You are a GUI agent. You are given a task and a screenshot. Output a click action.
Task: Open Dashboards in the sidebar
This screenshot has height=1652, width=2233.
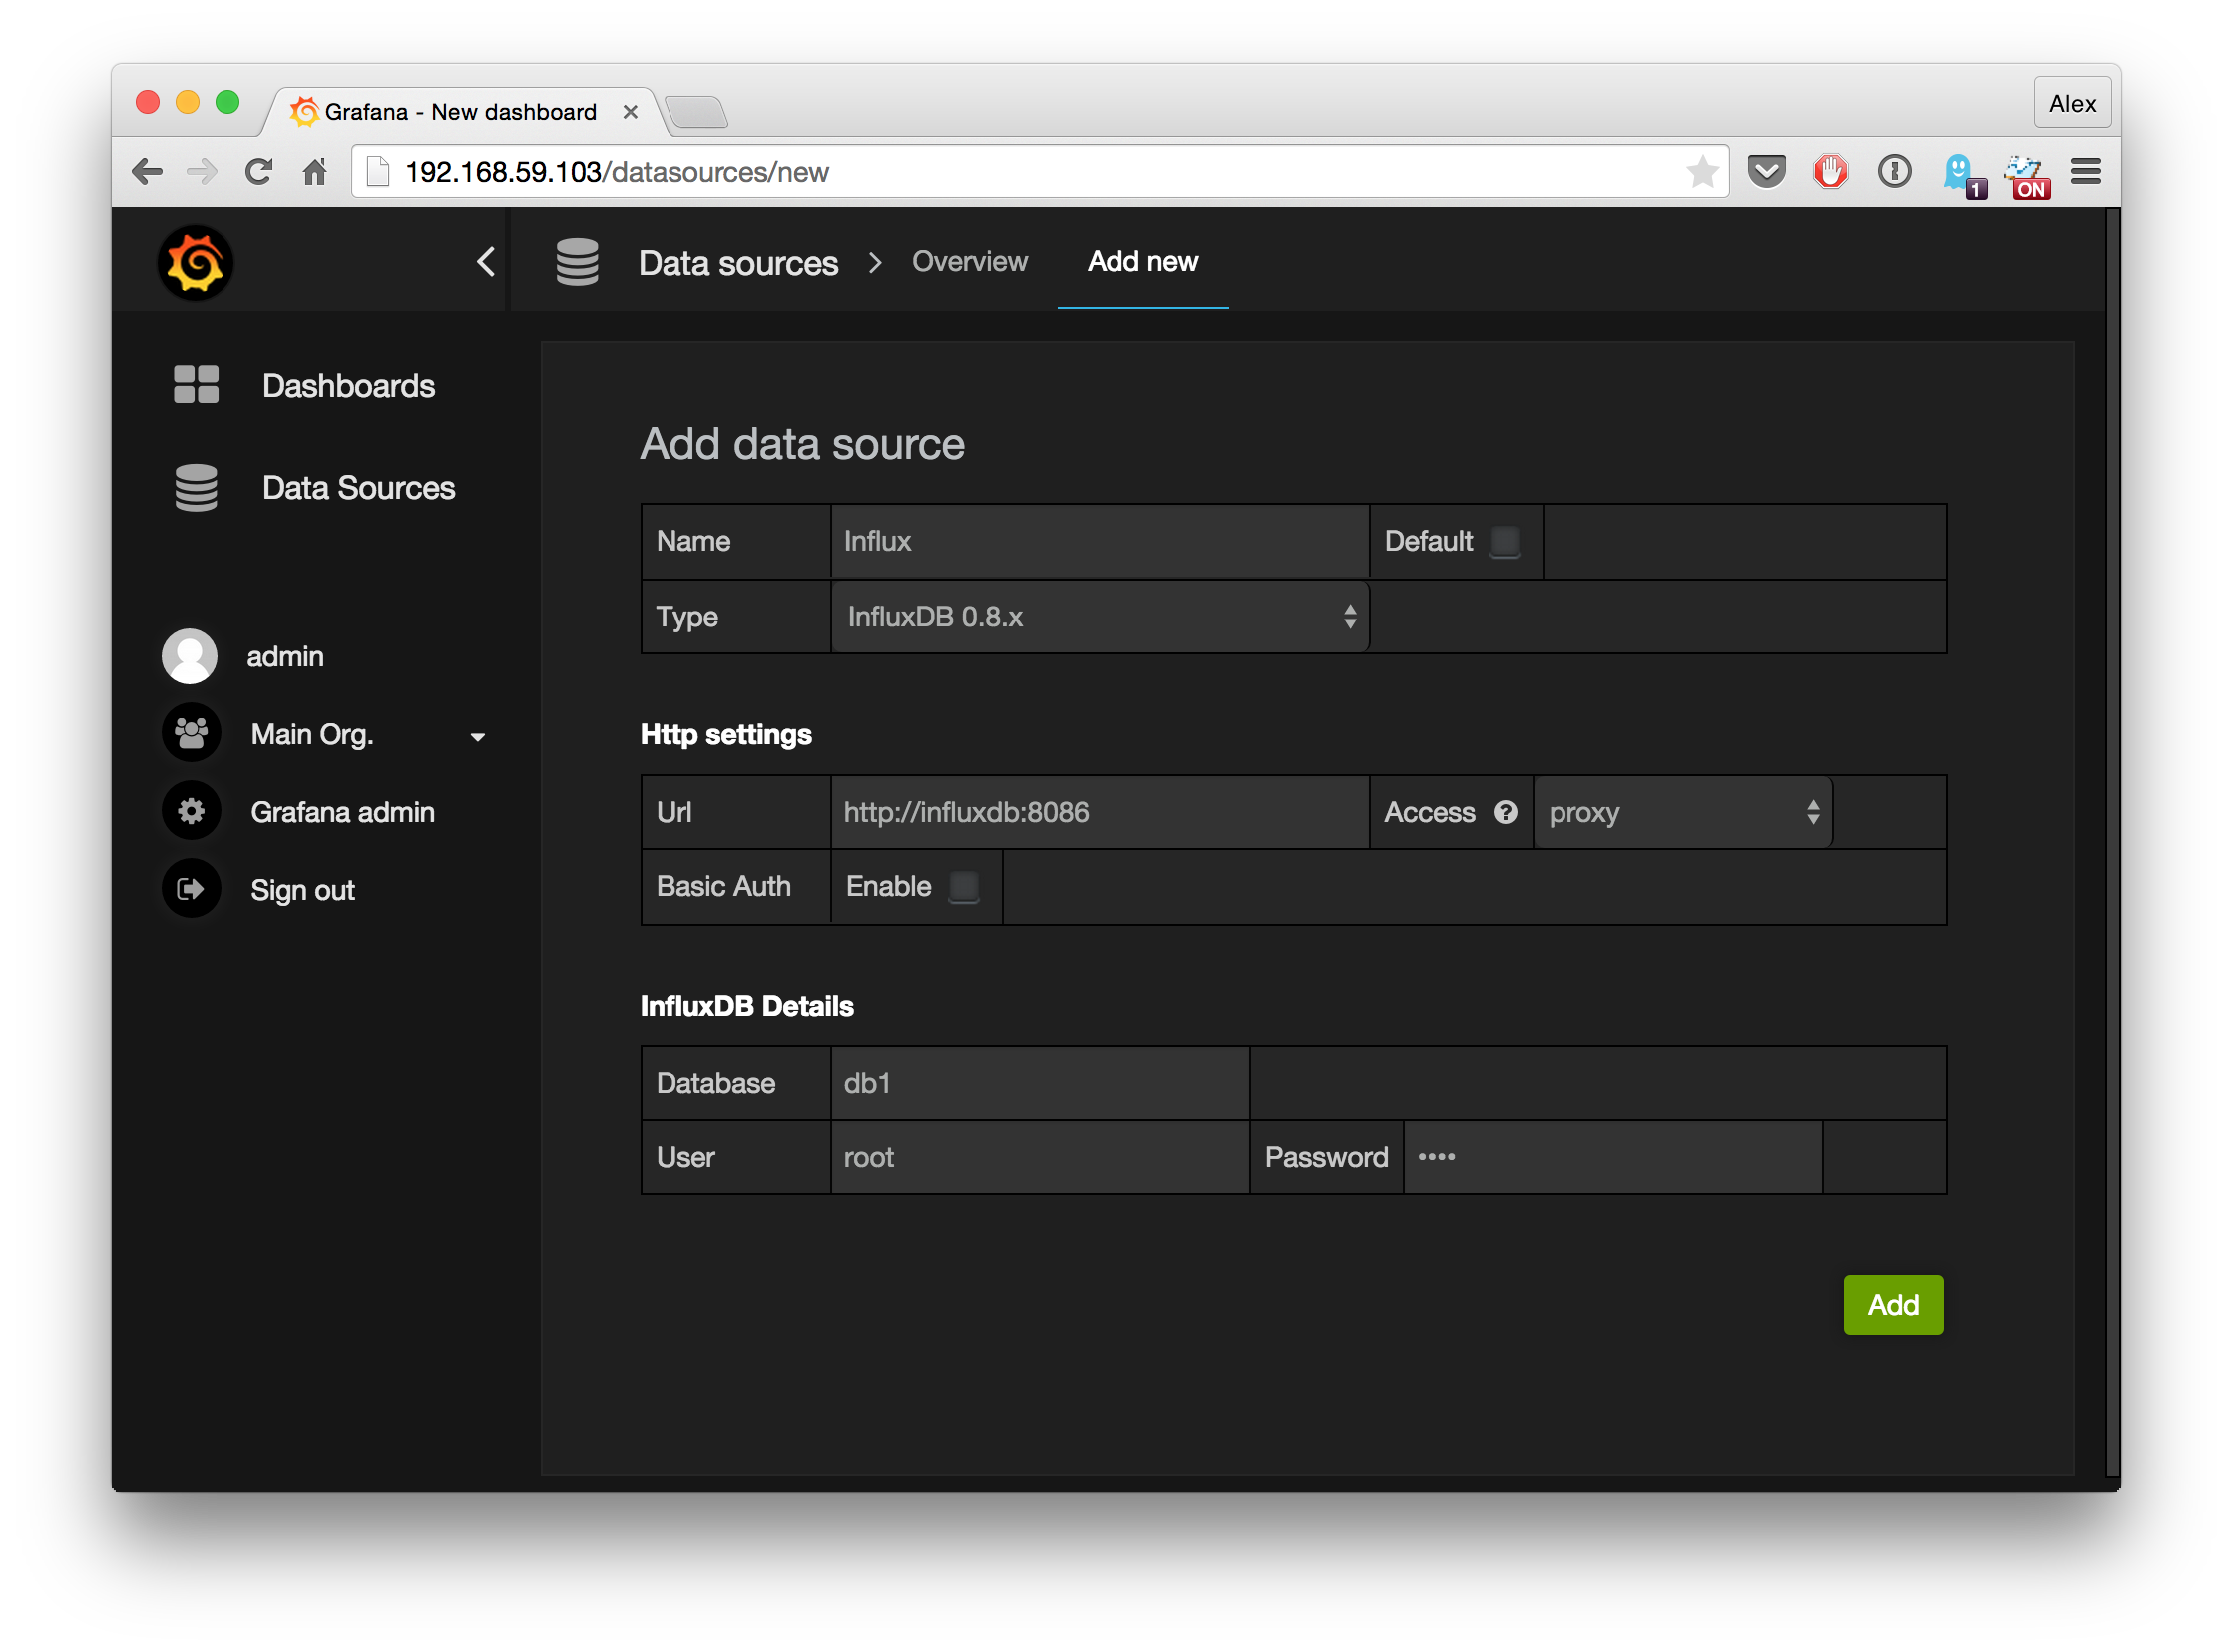[348, 385]
